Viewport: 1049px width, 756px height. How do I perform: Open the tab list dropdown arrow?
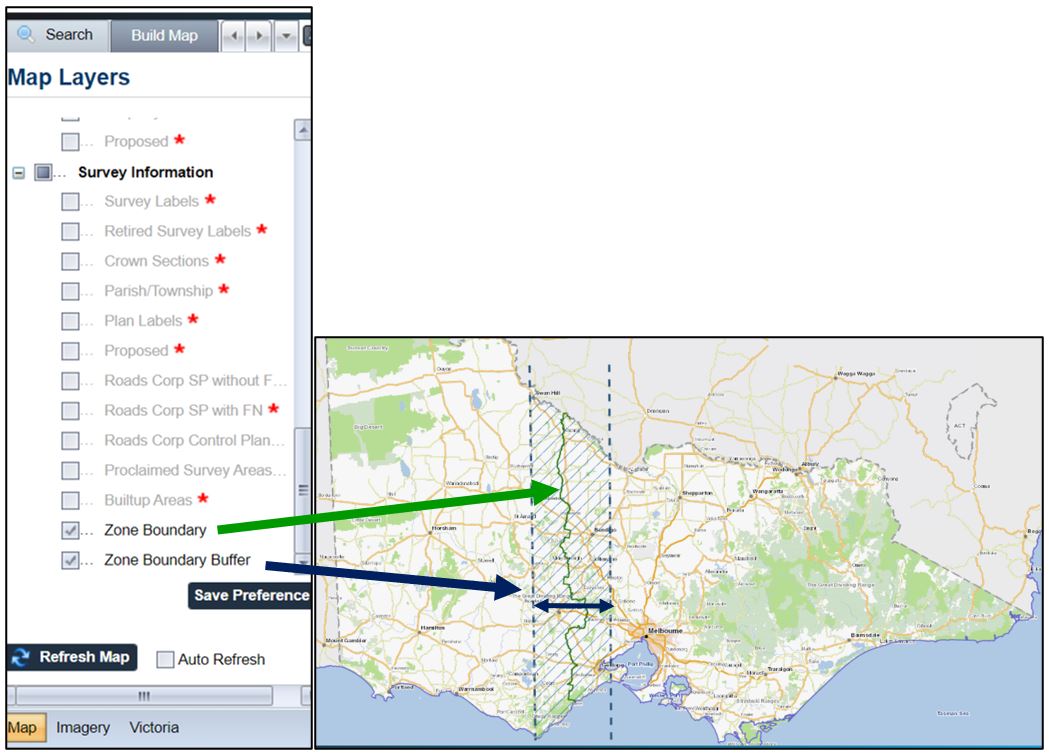pyautogui.click(x=286, y=36)
